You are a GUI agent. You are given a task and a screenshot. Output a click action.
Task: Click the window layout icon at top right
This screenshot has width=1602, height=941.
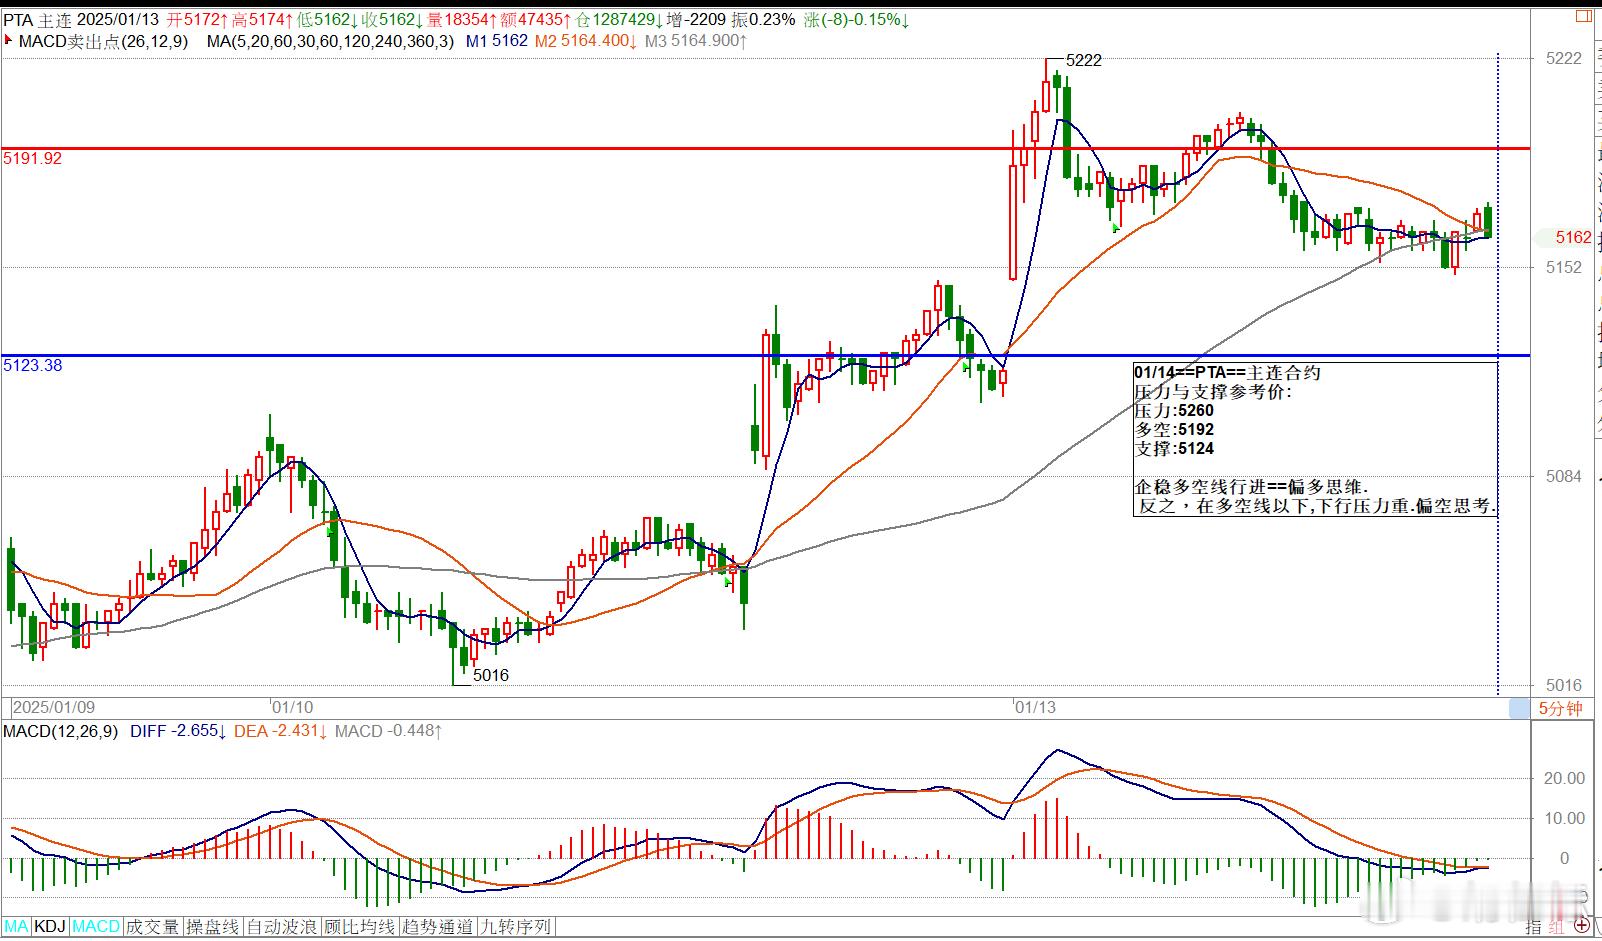[1584, 16]
